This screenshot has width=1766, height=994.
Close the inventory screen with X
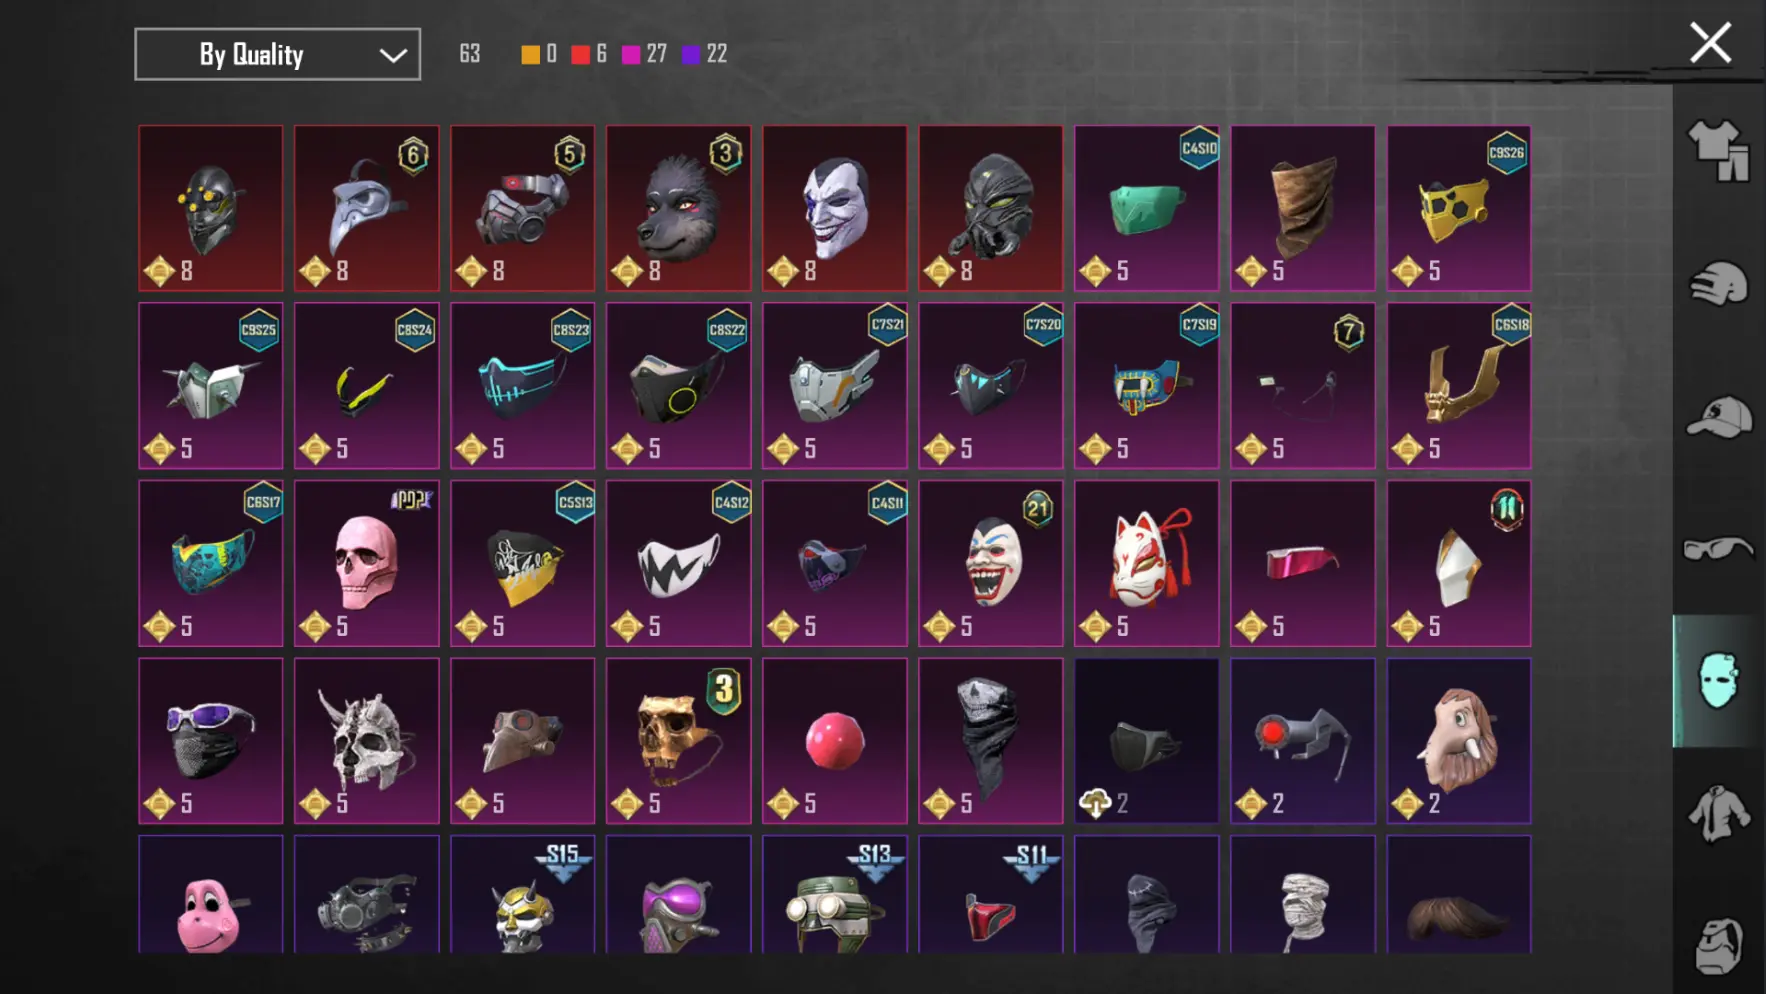point(1710,43)
